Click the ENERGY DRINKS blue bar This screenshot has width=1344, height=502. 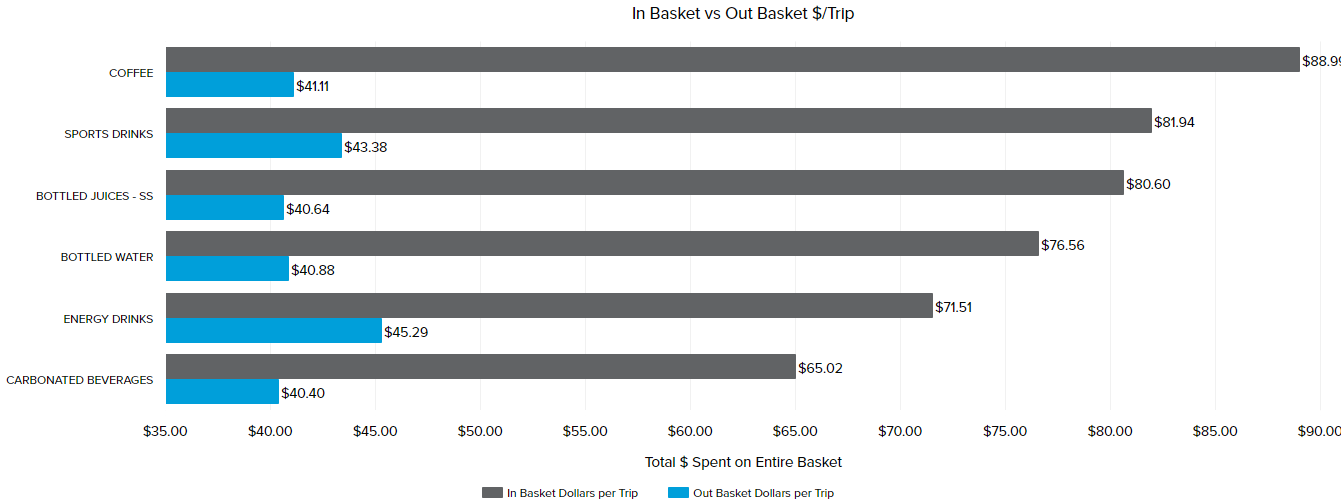(x=274, y=331)
